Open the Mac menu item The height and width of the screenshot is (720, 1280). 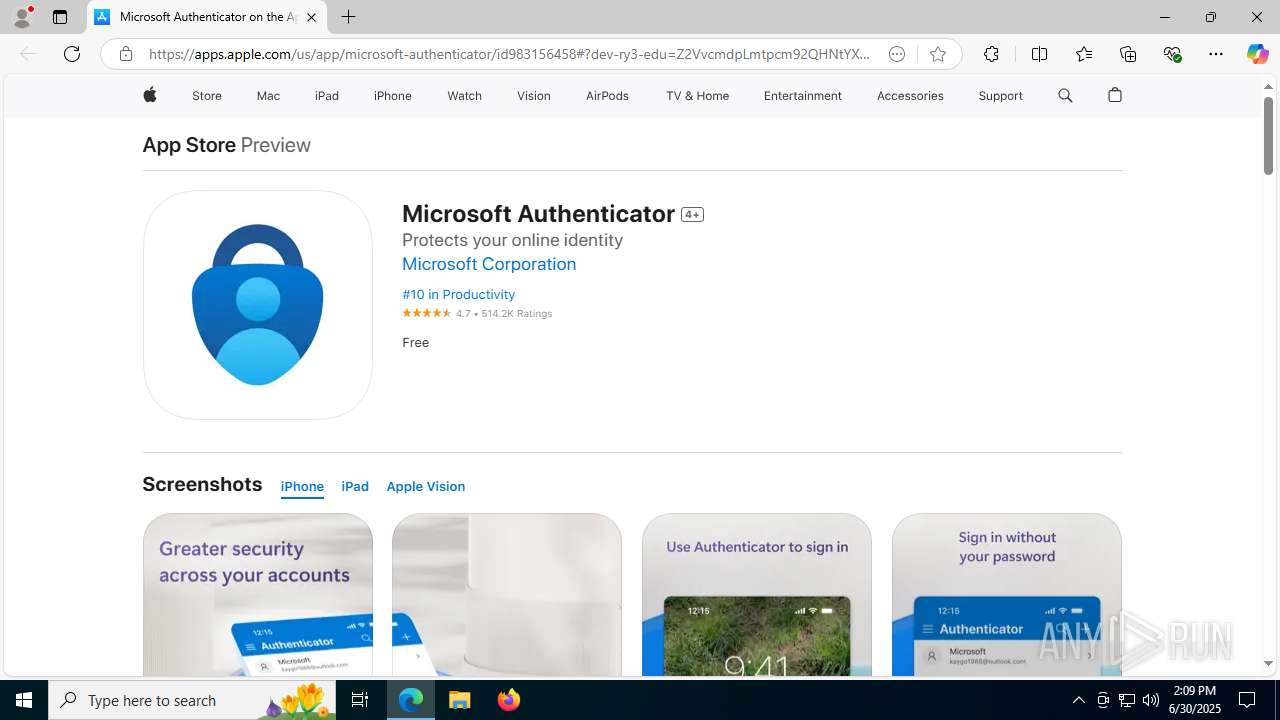pos(268,96)
